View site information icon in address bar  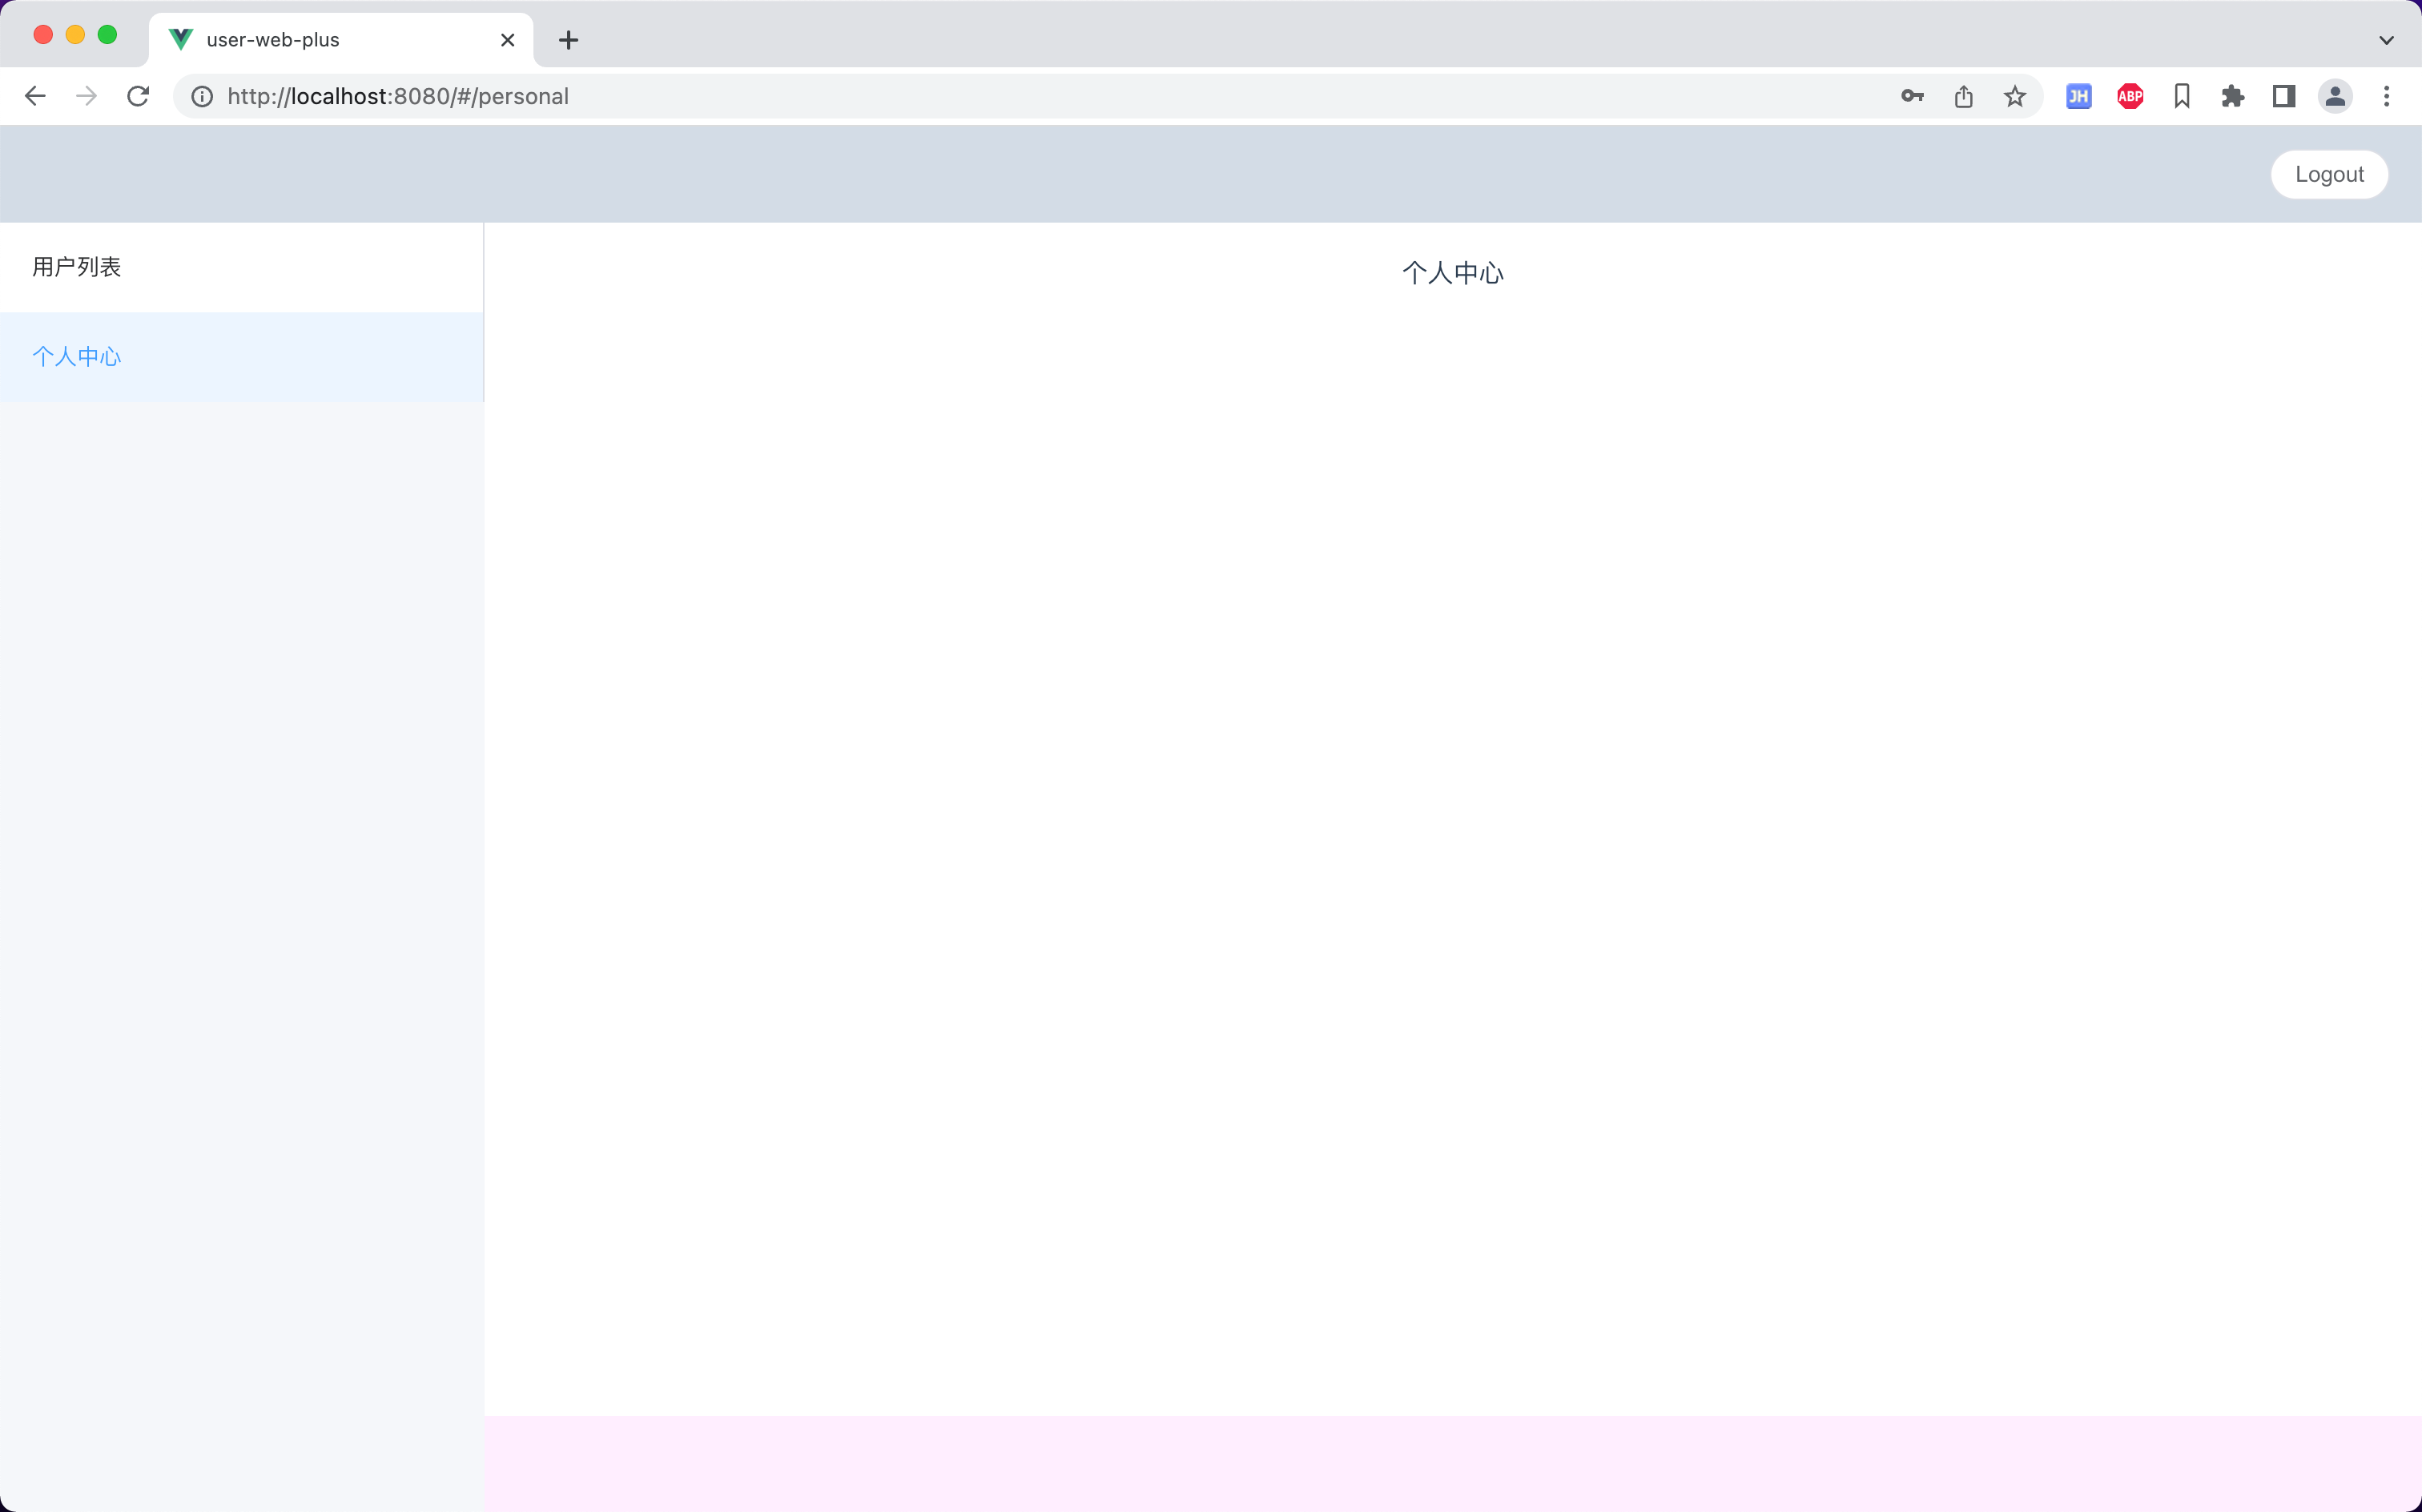click(x=202, y=96)
